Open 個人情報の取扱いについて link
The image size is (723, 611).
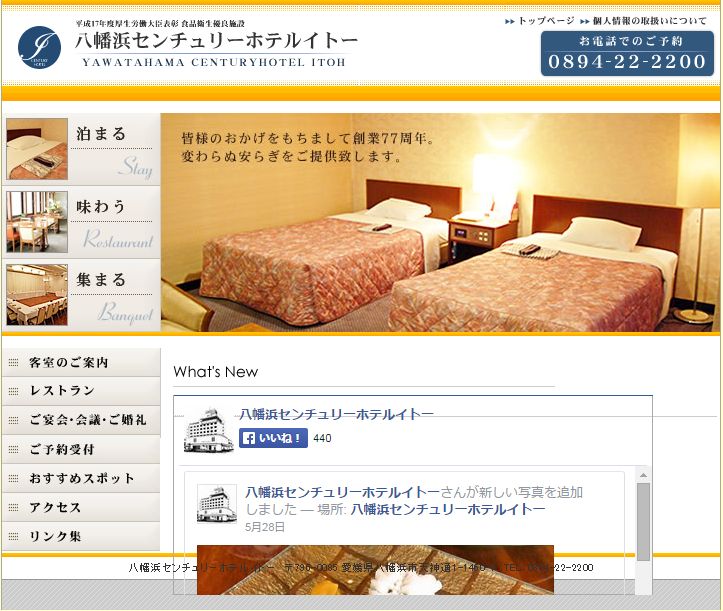[643, 21]
